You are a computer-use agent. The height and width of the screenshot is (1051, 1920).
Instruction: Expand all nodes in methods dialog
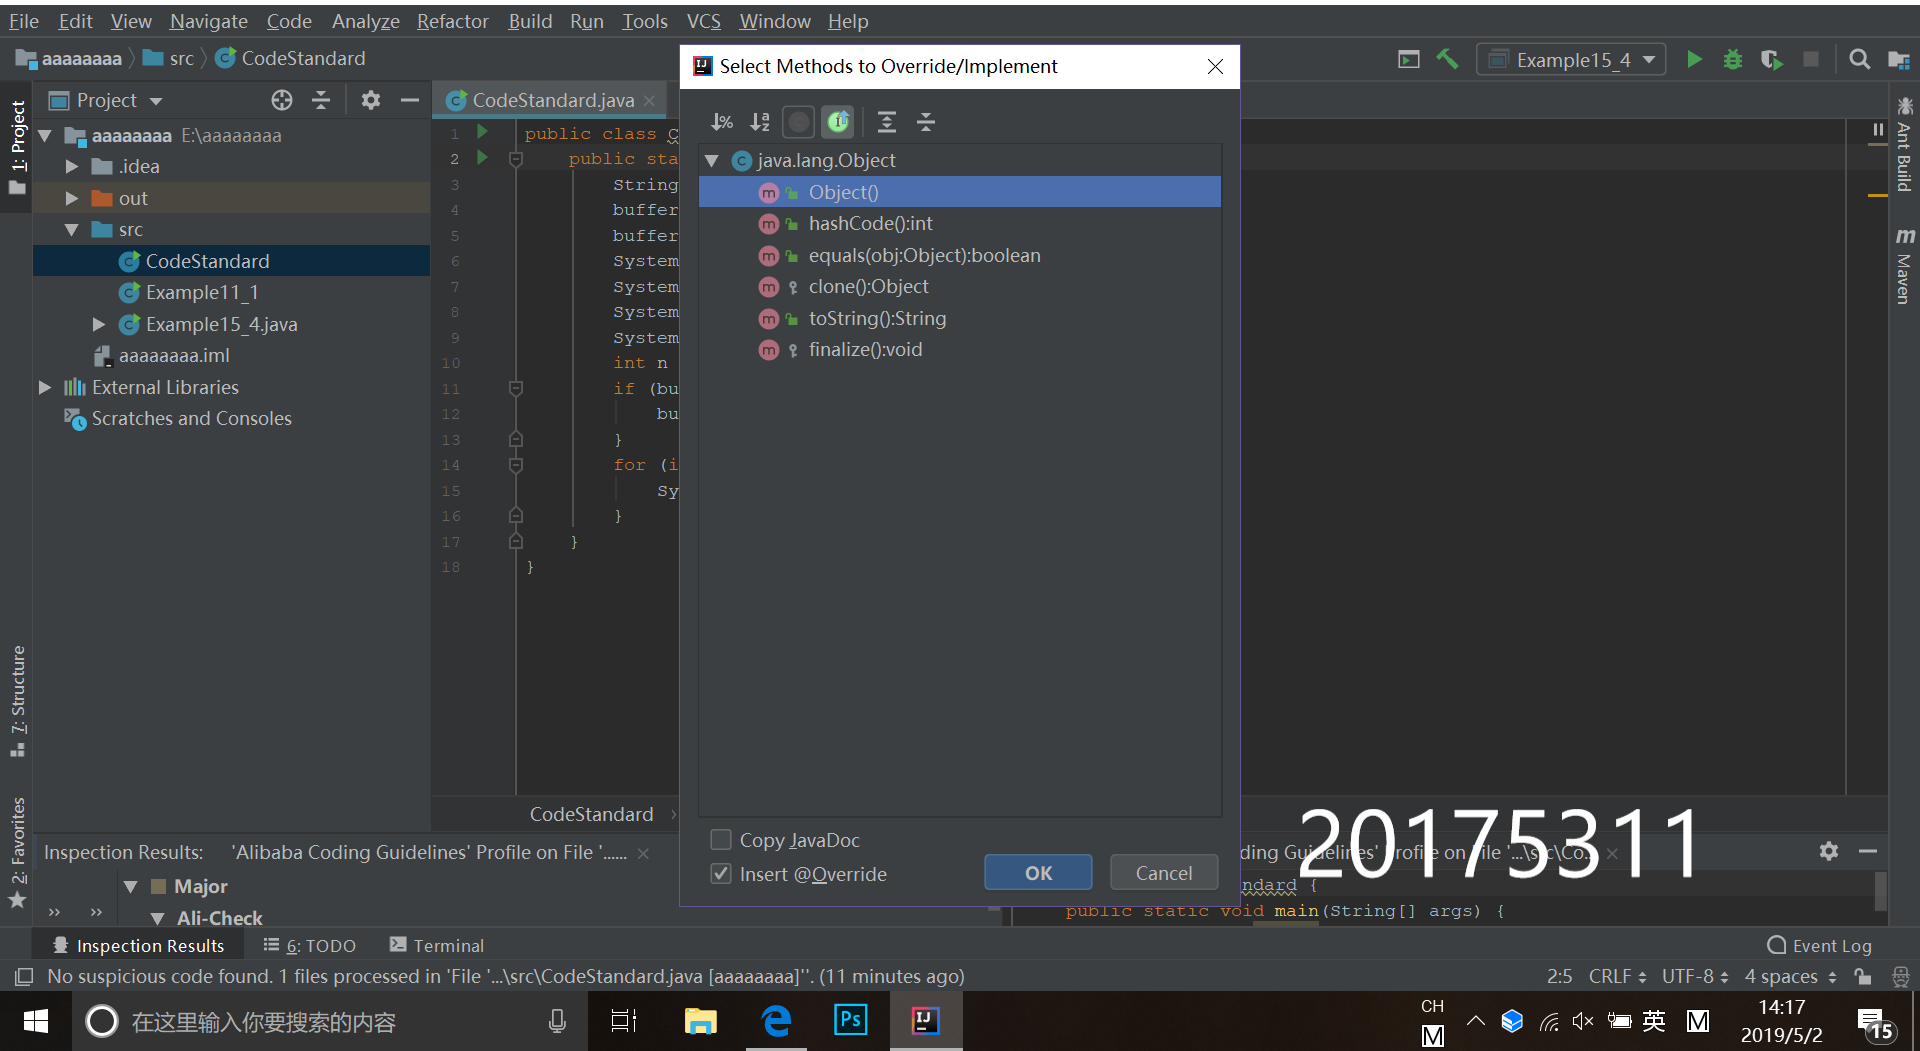(886, 122)
